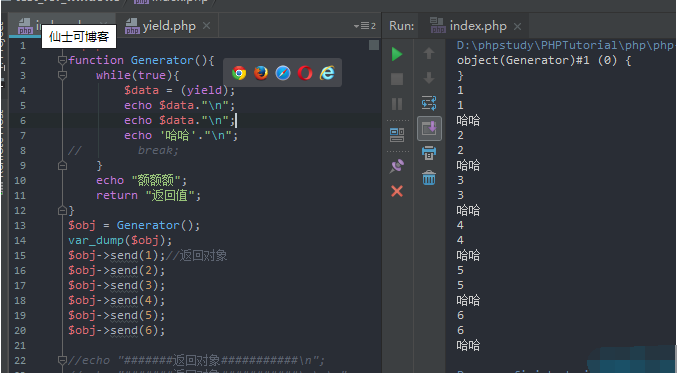Show hidden editor tabs dropdown
The height and width of the screenshot is (373, 677).
[x=365, y=26]
